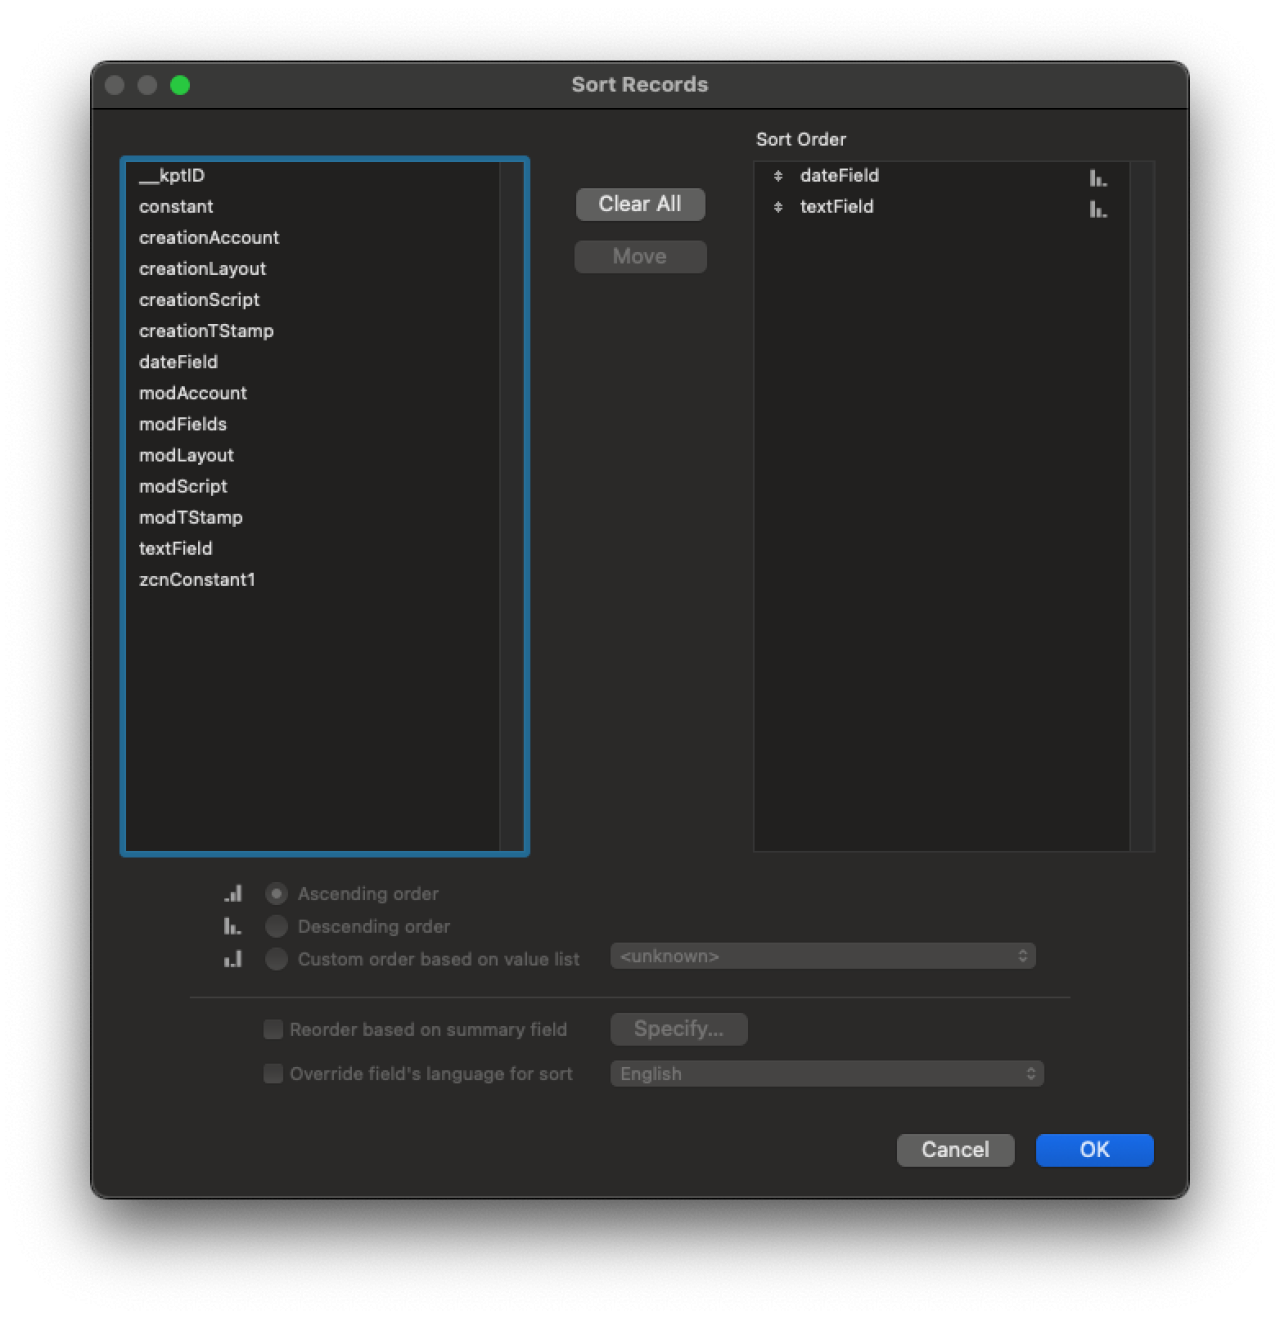
Task: Click the ascending order bar icon
Action: coord(233,892)
